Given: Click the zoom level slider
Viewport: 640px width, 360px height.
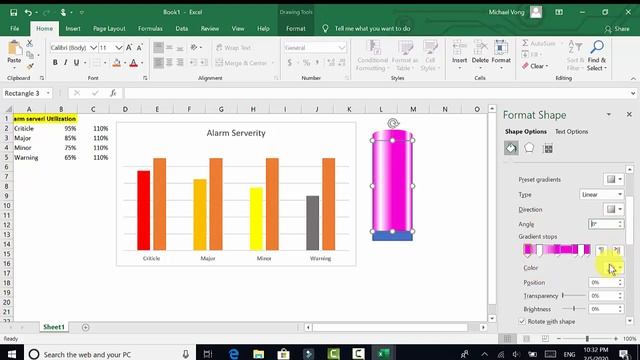Looking at the screenshot, I should (x=587, y=339).
